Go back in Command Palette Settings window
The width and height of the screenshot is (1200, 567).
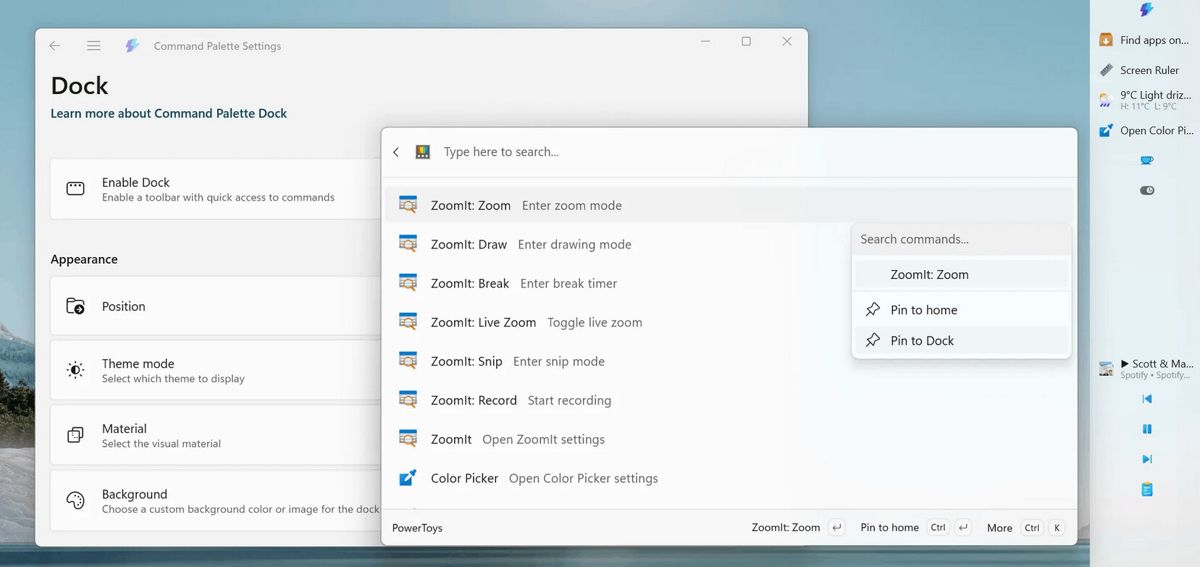pos(55,45)
